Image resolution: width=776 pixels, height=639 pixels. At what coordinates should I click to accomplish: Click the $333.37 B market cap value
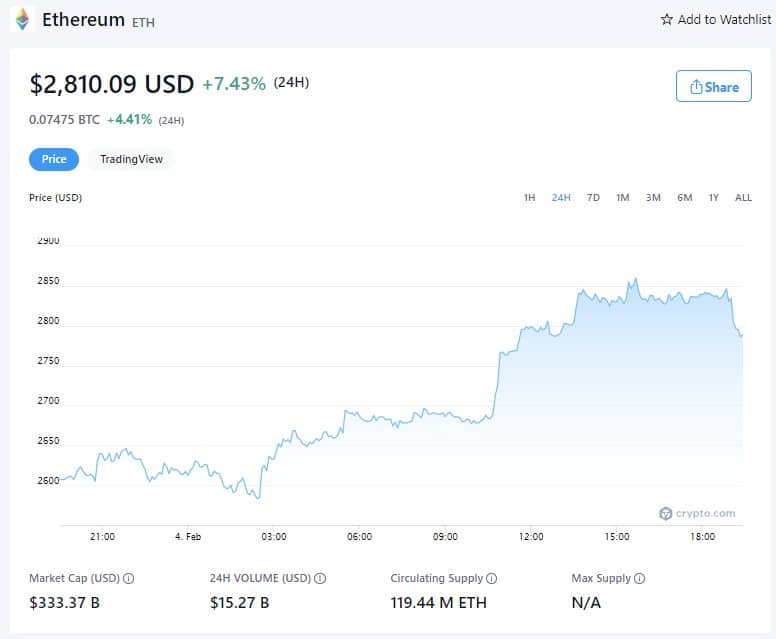point(64,602)
